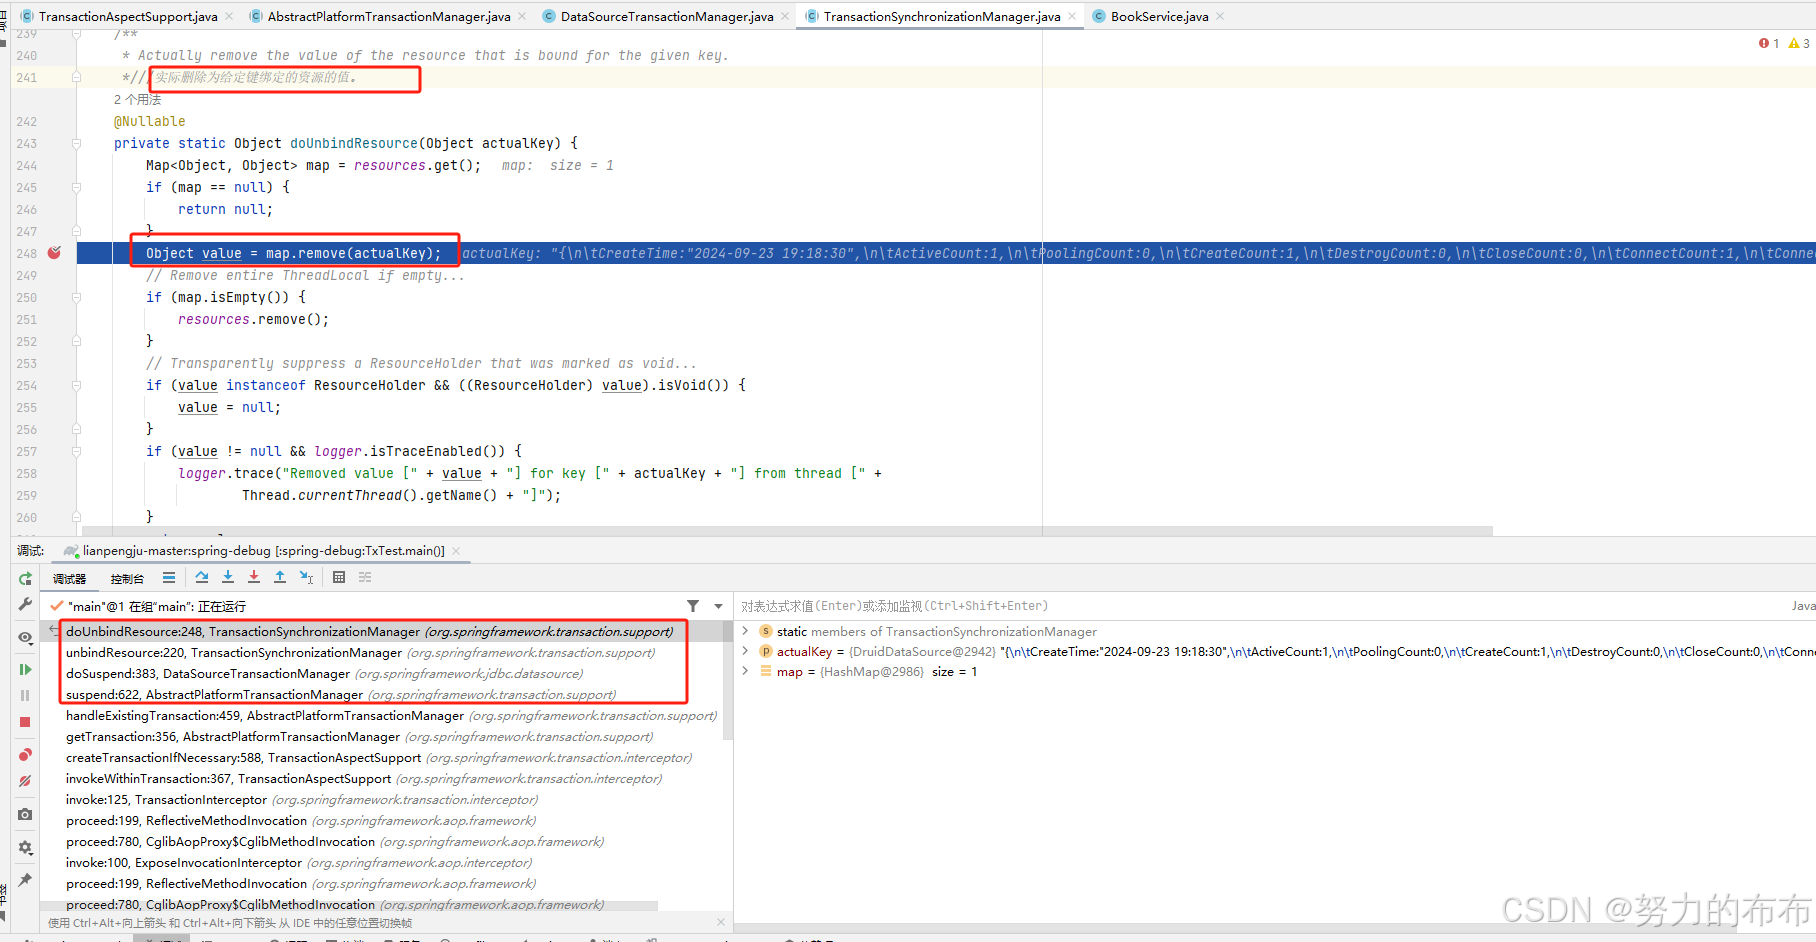Open the eye watches view dropdown
The height and width of the screenshot is (942, 1816).
tap(25, 637)
